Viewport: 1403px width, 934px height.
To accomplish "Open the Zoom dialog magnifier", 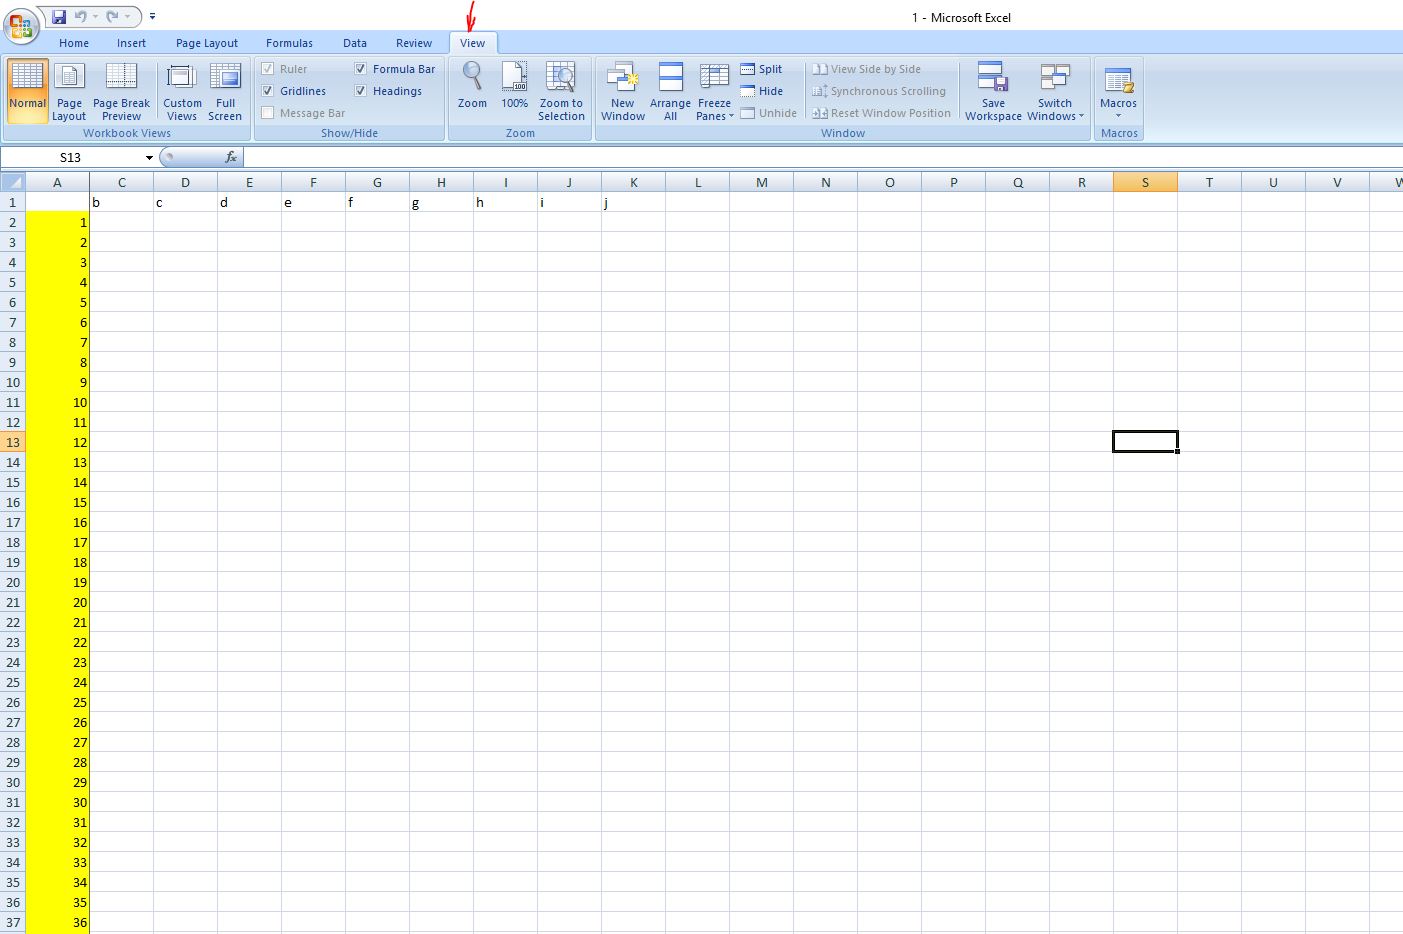I will (472, 78).
